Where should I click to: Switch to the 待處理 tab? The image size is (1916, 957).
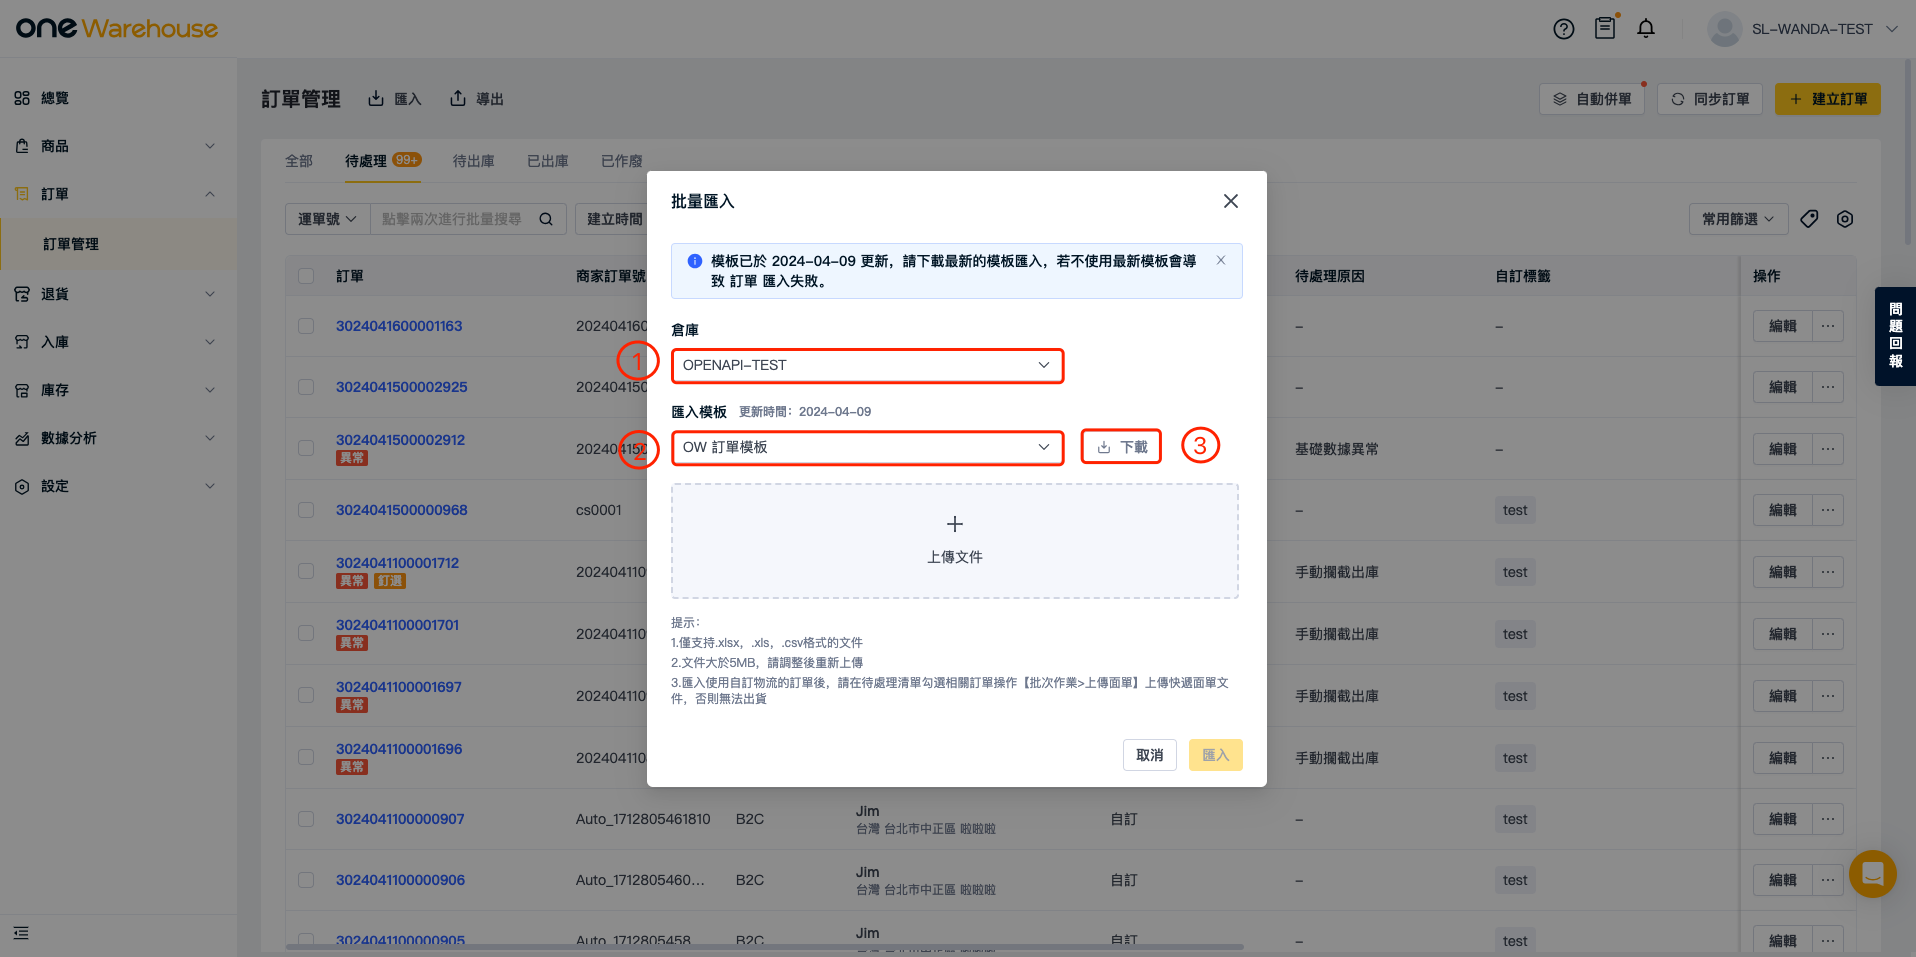(383, 161)
